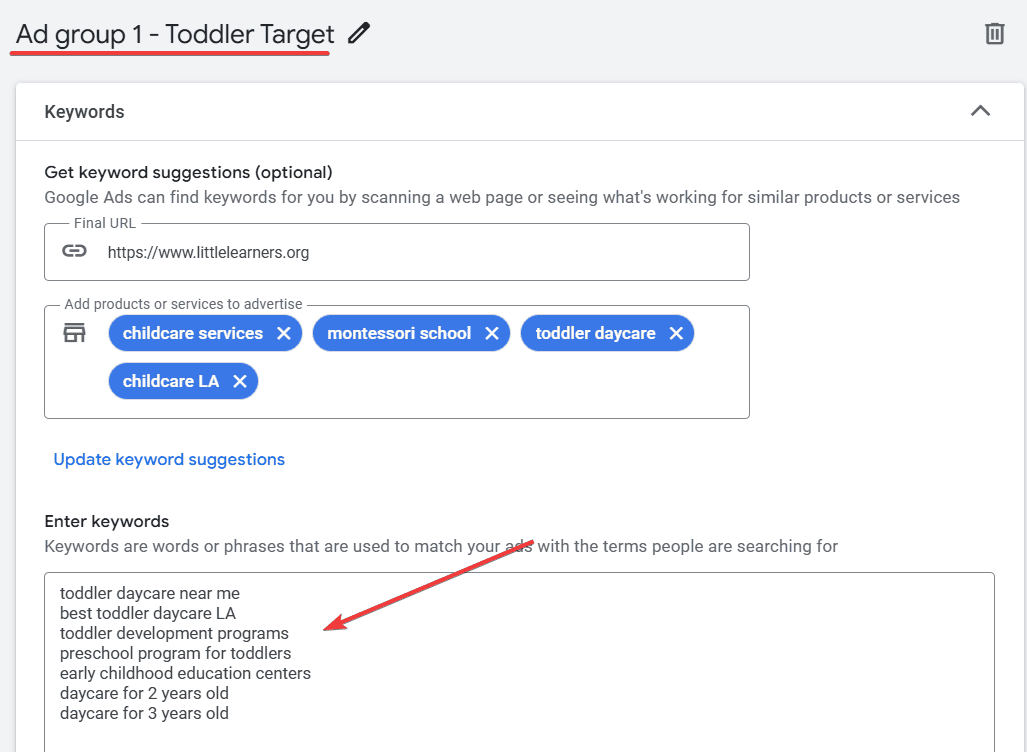
Task: Remove the 'childcare services' chip
Action: click(284, 334)
